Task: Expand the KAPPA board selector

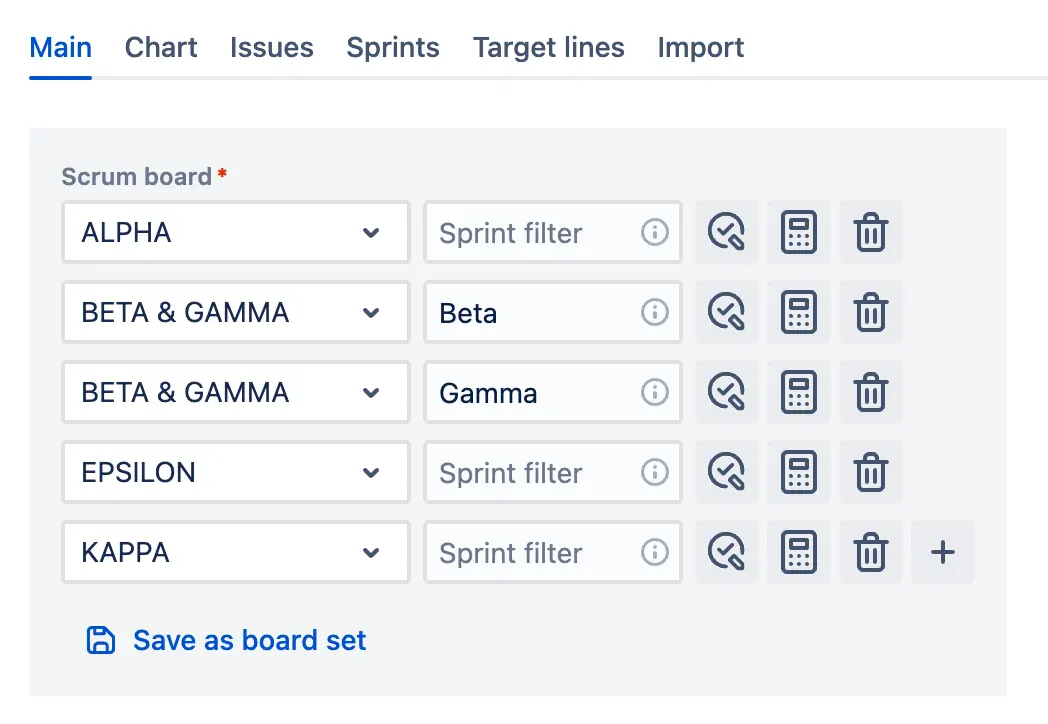Action: 235,553
